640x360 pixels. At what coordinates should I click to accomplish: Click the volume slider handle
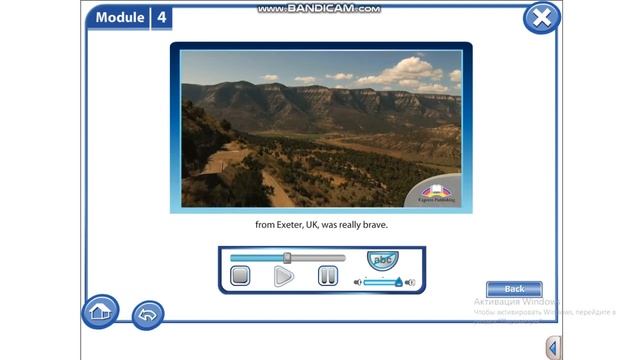click(x=398, y=282)
